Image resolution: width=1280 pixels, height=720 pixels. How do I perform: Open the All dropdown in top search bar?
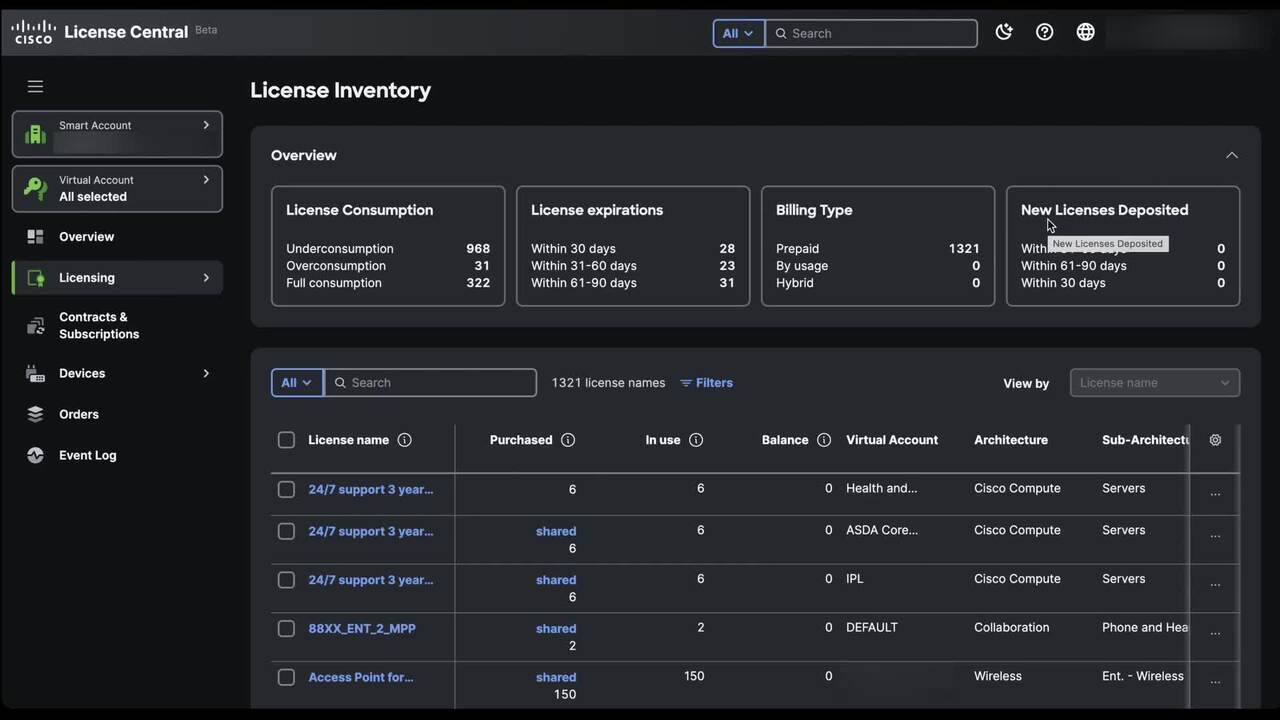pyautogui.click(x=738, y=33)
